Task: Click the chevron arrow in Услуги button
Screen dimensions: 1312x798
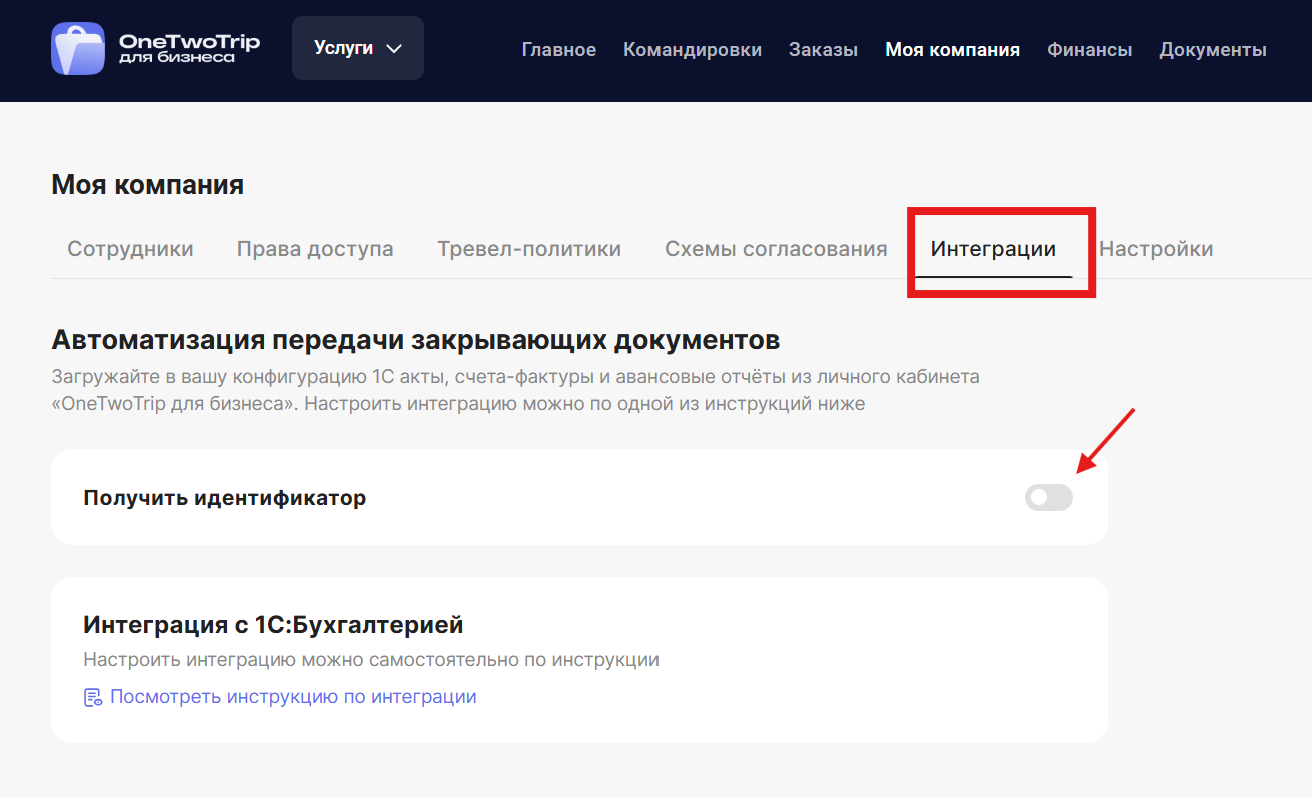Action: coord(393,48)
